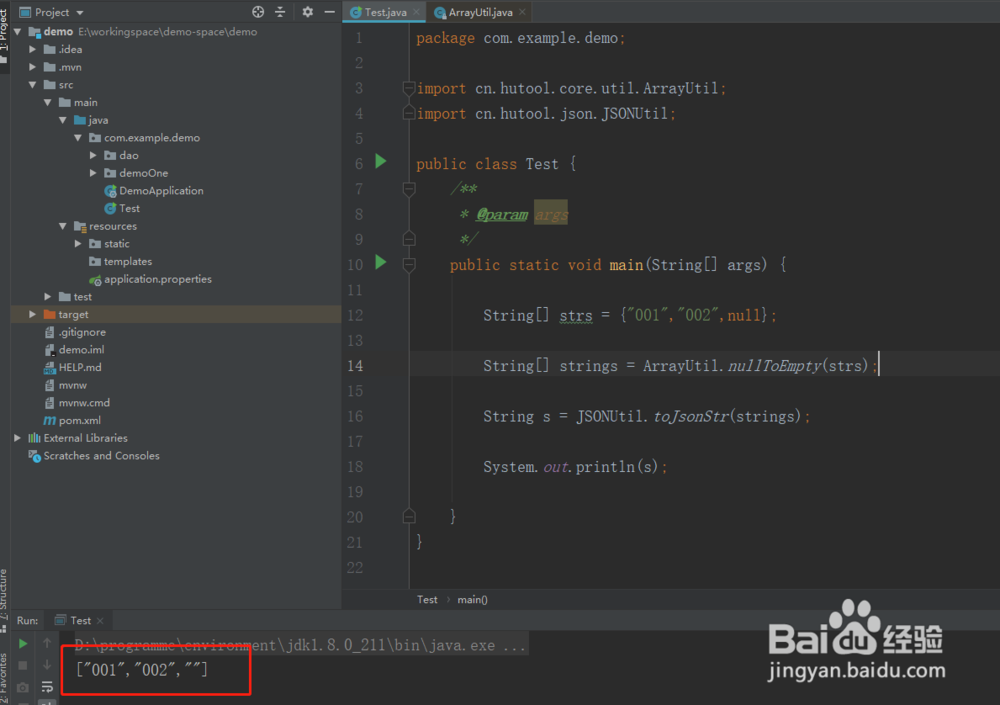Image resolution: width=1000 pixels, height=705 pixels.
Task: Select the mvnw file
Action: point(66,385)
